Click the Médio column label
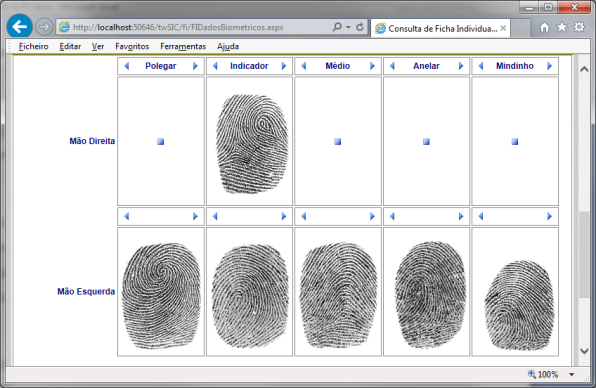Viewport: 596px width, 388px height. coord(338,66)
